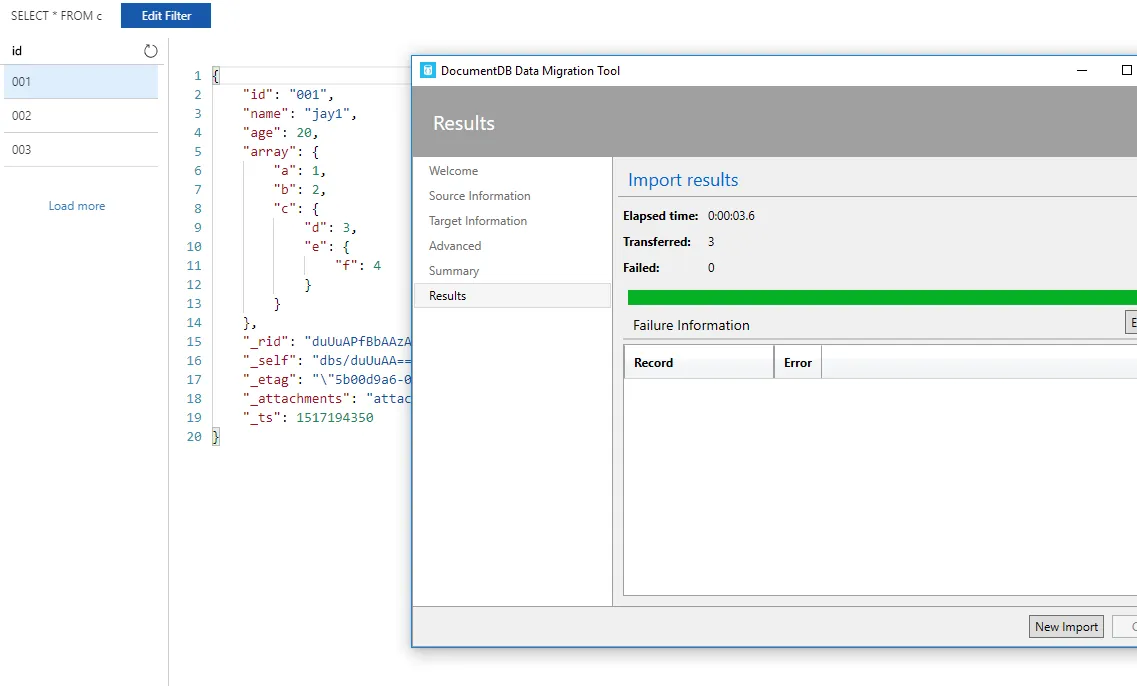
Task: Click the Edit Filter button
Action: pos(166,15)
